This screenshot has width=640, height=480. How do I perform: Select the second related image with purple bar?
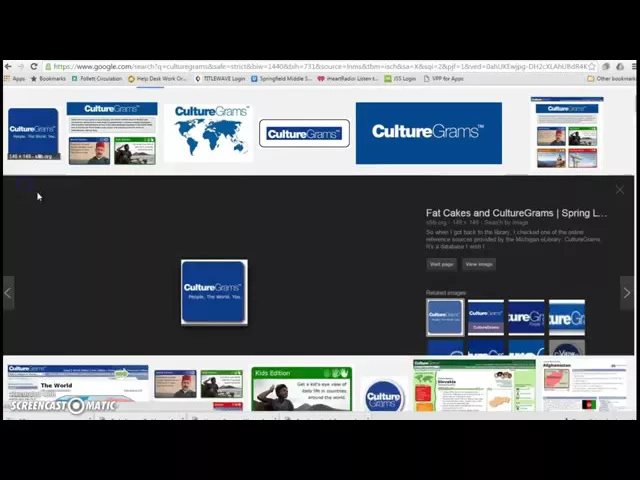point(486,317)
